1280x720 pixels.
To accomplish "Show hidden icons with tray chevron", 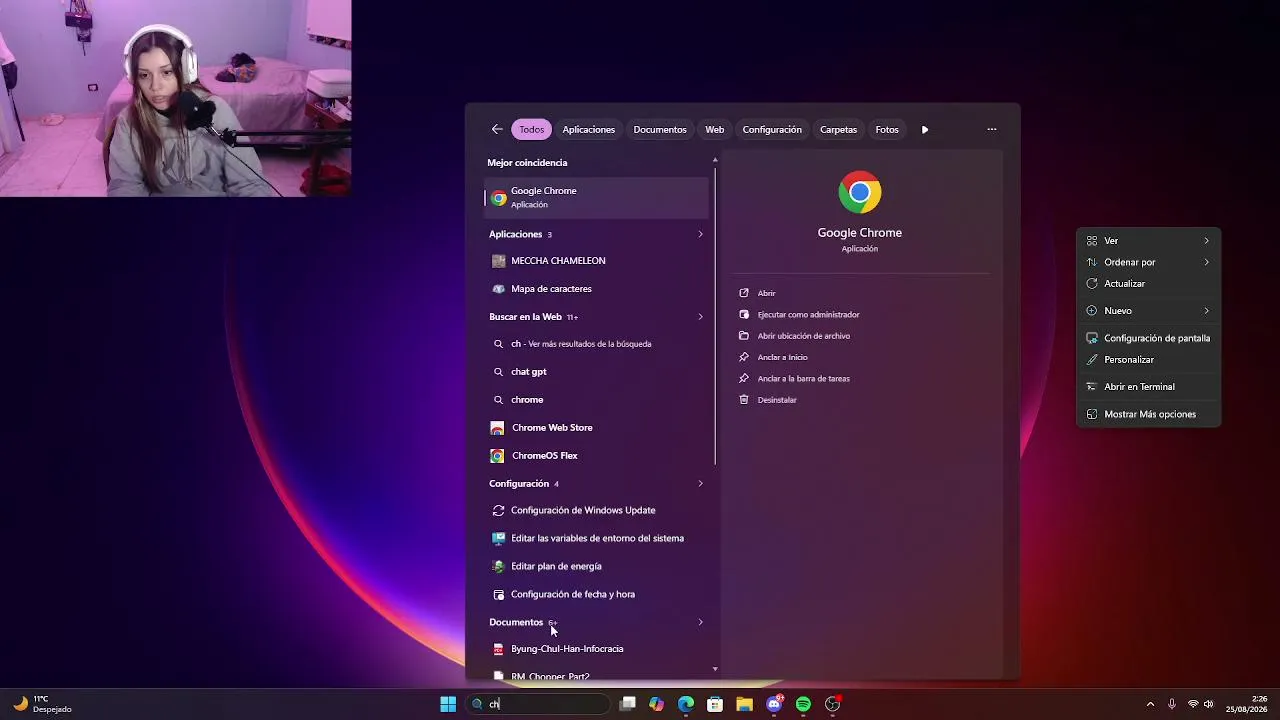I will [1150, 704].
